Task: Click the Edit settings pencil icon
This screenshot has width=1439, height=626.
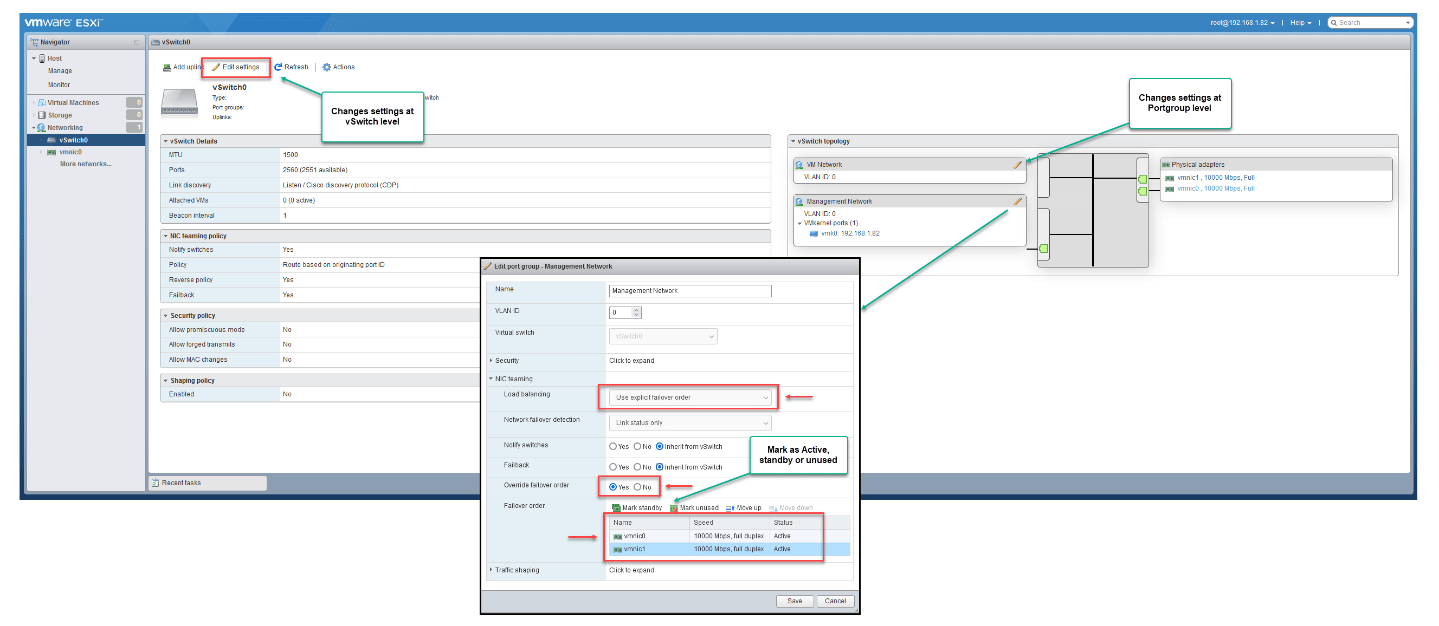Action: click(x=216, y=67)
